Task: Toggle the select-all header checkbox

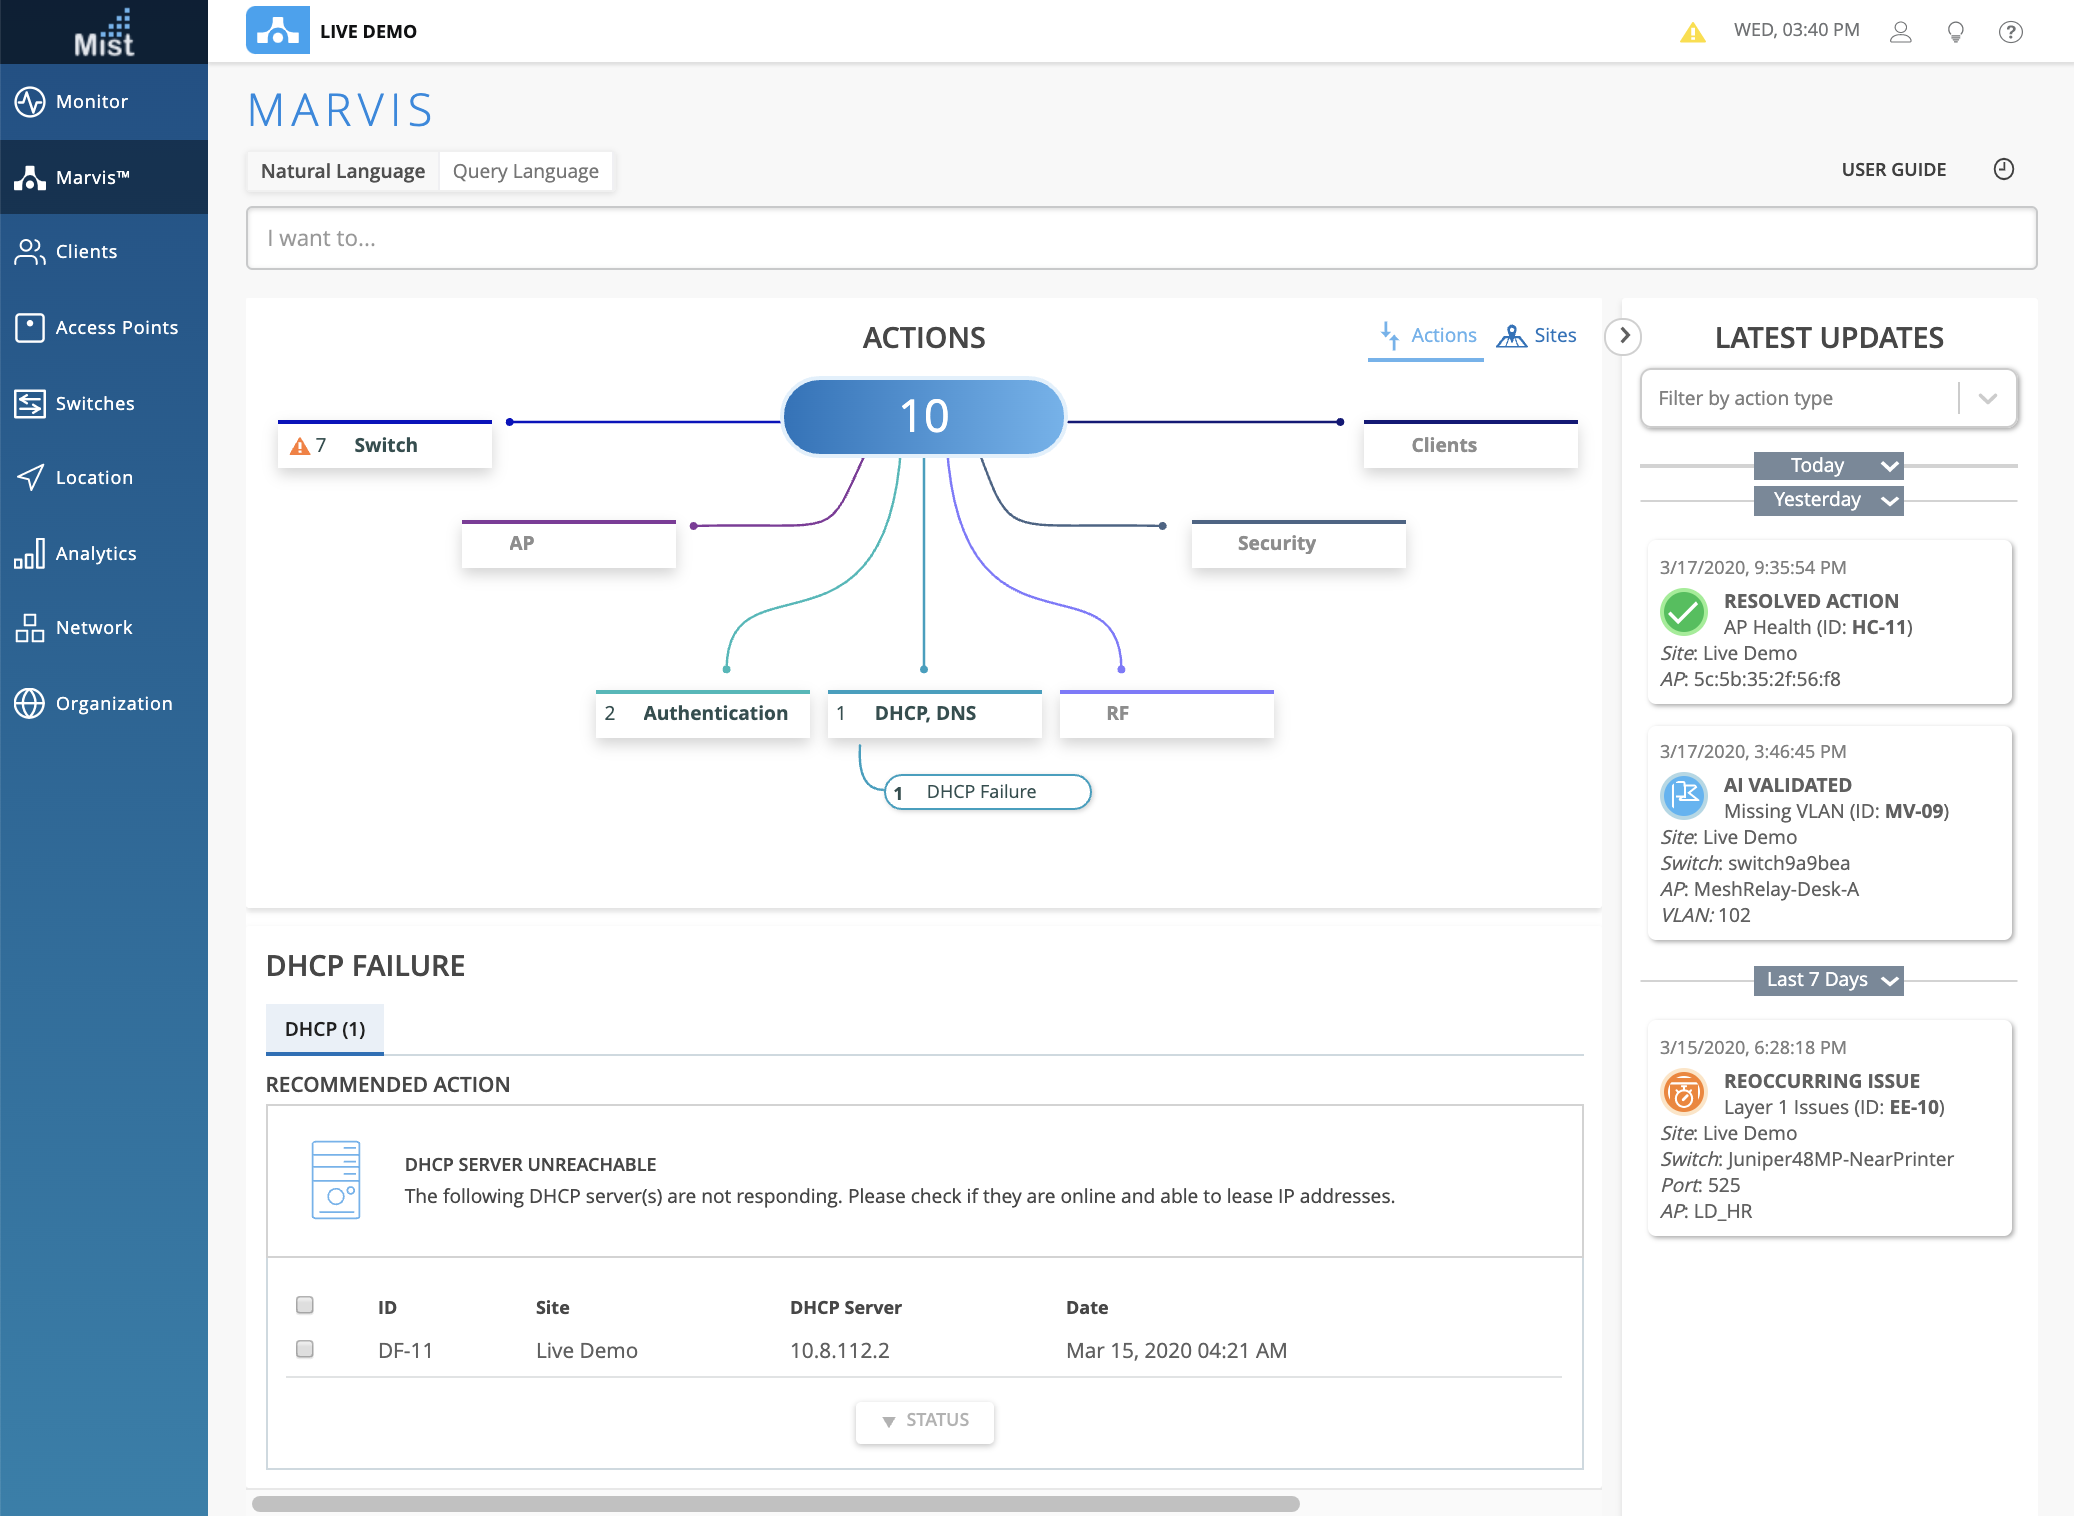Action: coord(305,1305)
